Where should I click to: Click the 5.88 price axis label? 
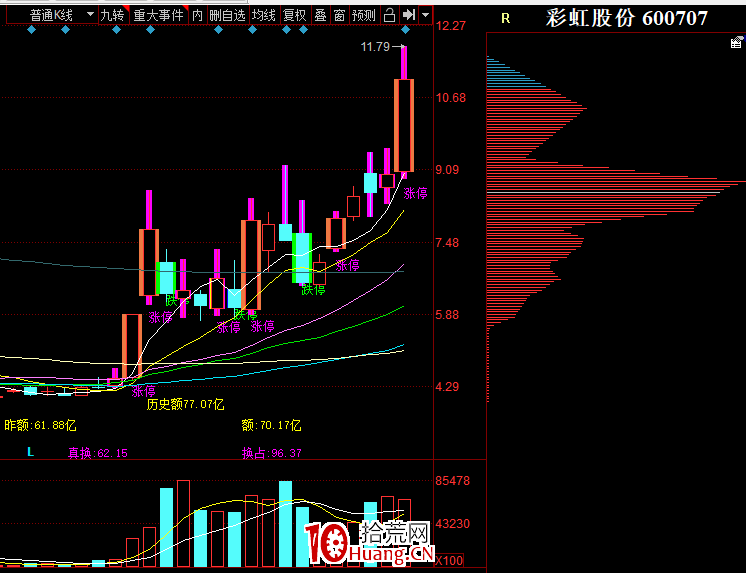[x=447, y=315]
